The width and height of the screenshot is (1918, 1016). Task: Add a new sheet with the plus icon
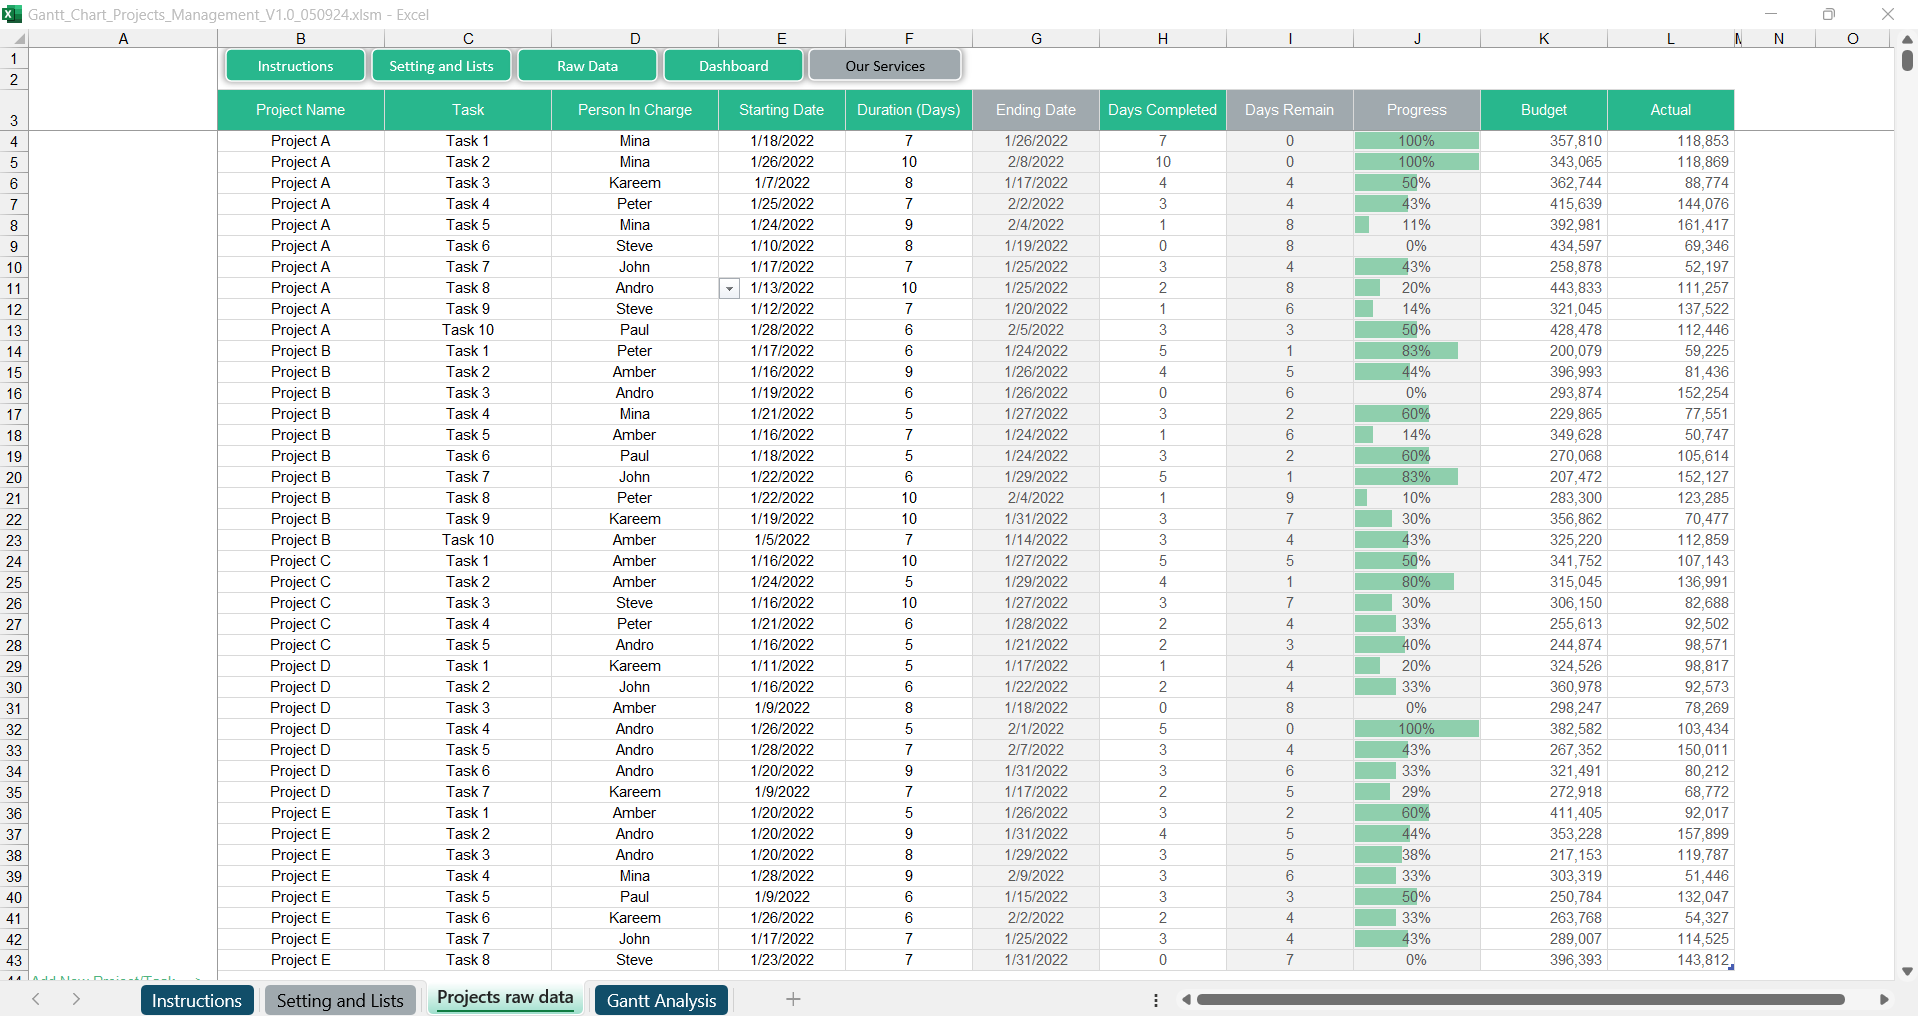(x=792, y=999)
